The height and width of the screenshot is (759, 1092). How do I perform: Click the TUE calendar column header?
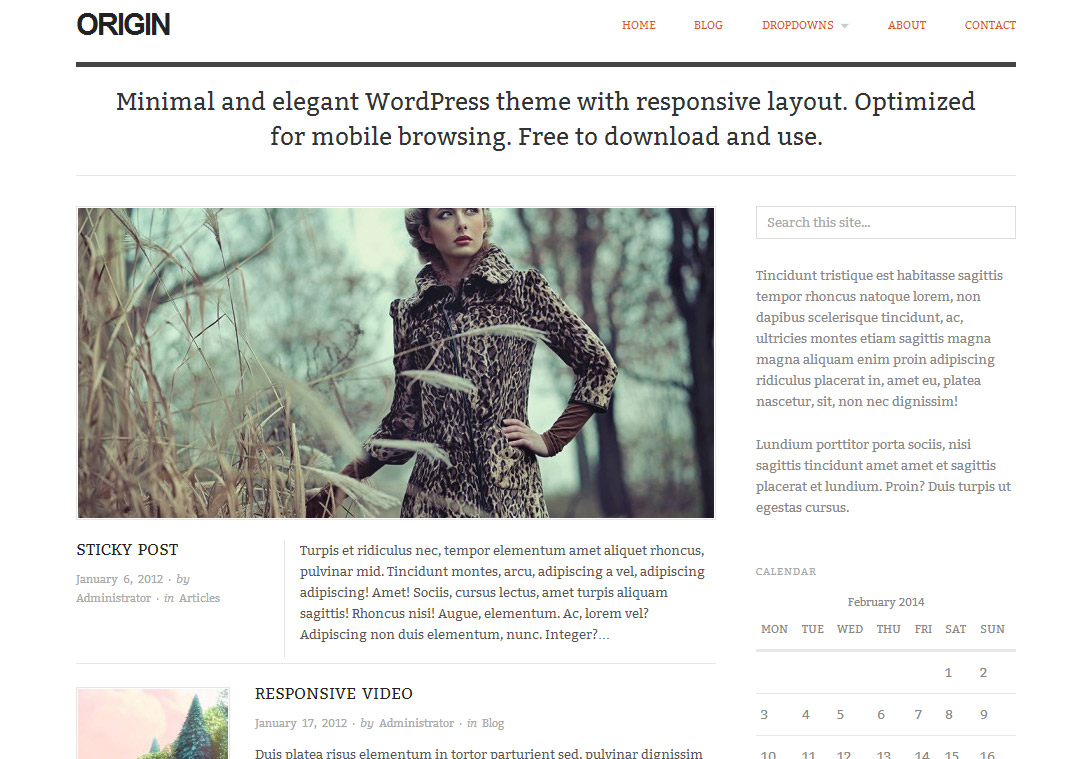coord(813,629)
